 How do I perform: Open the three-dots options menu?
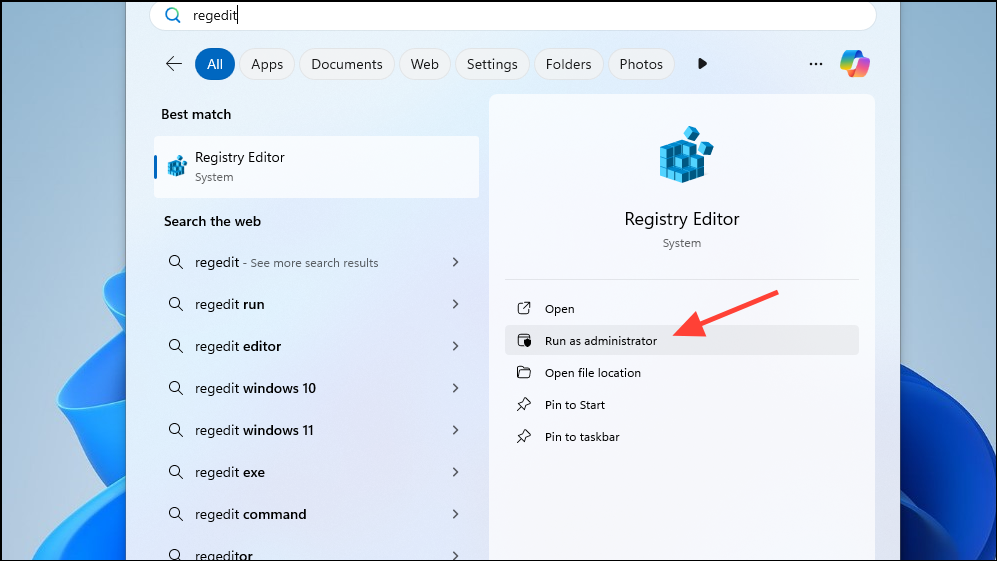816,64
